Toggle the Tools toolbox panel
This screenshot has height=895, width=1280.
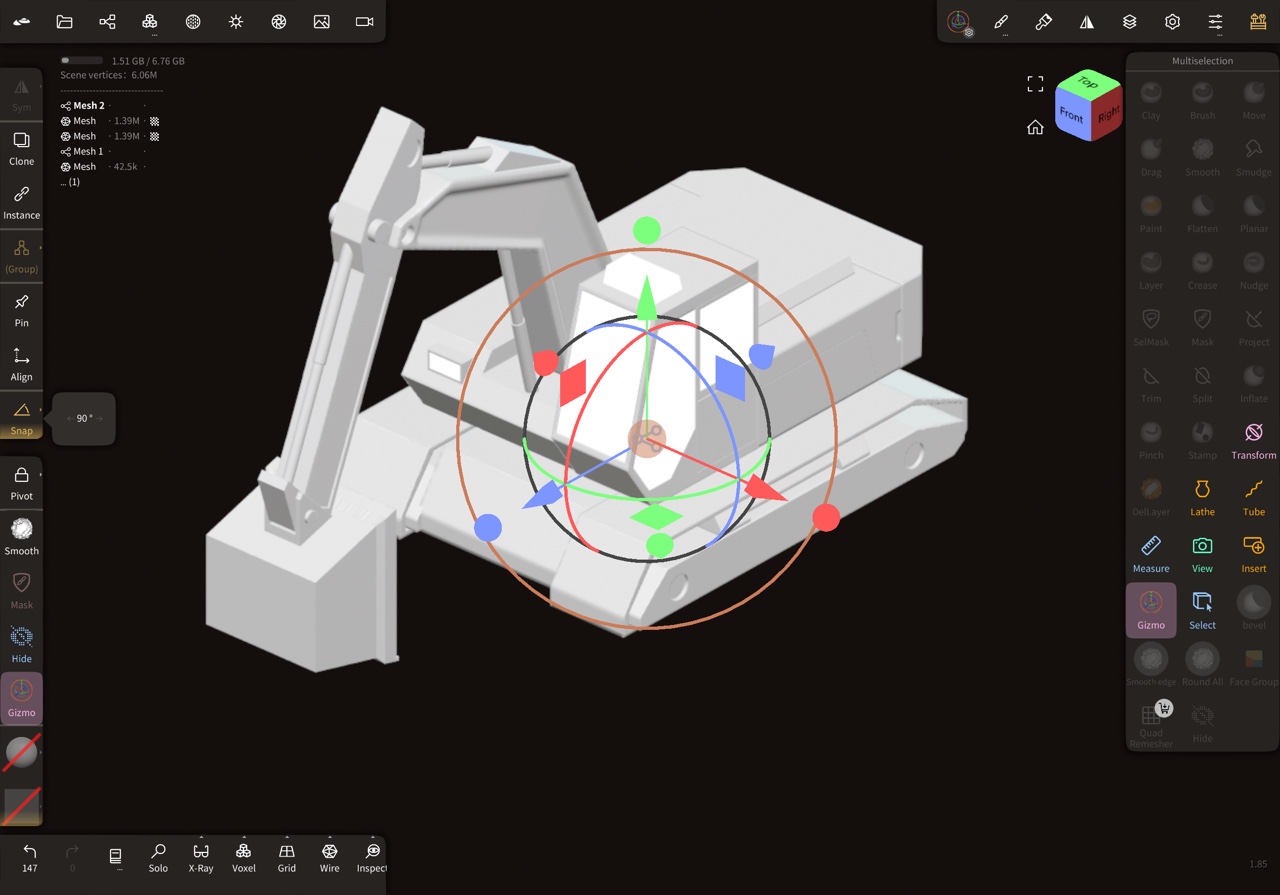1258,22
